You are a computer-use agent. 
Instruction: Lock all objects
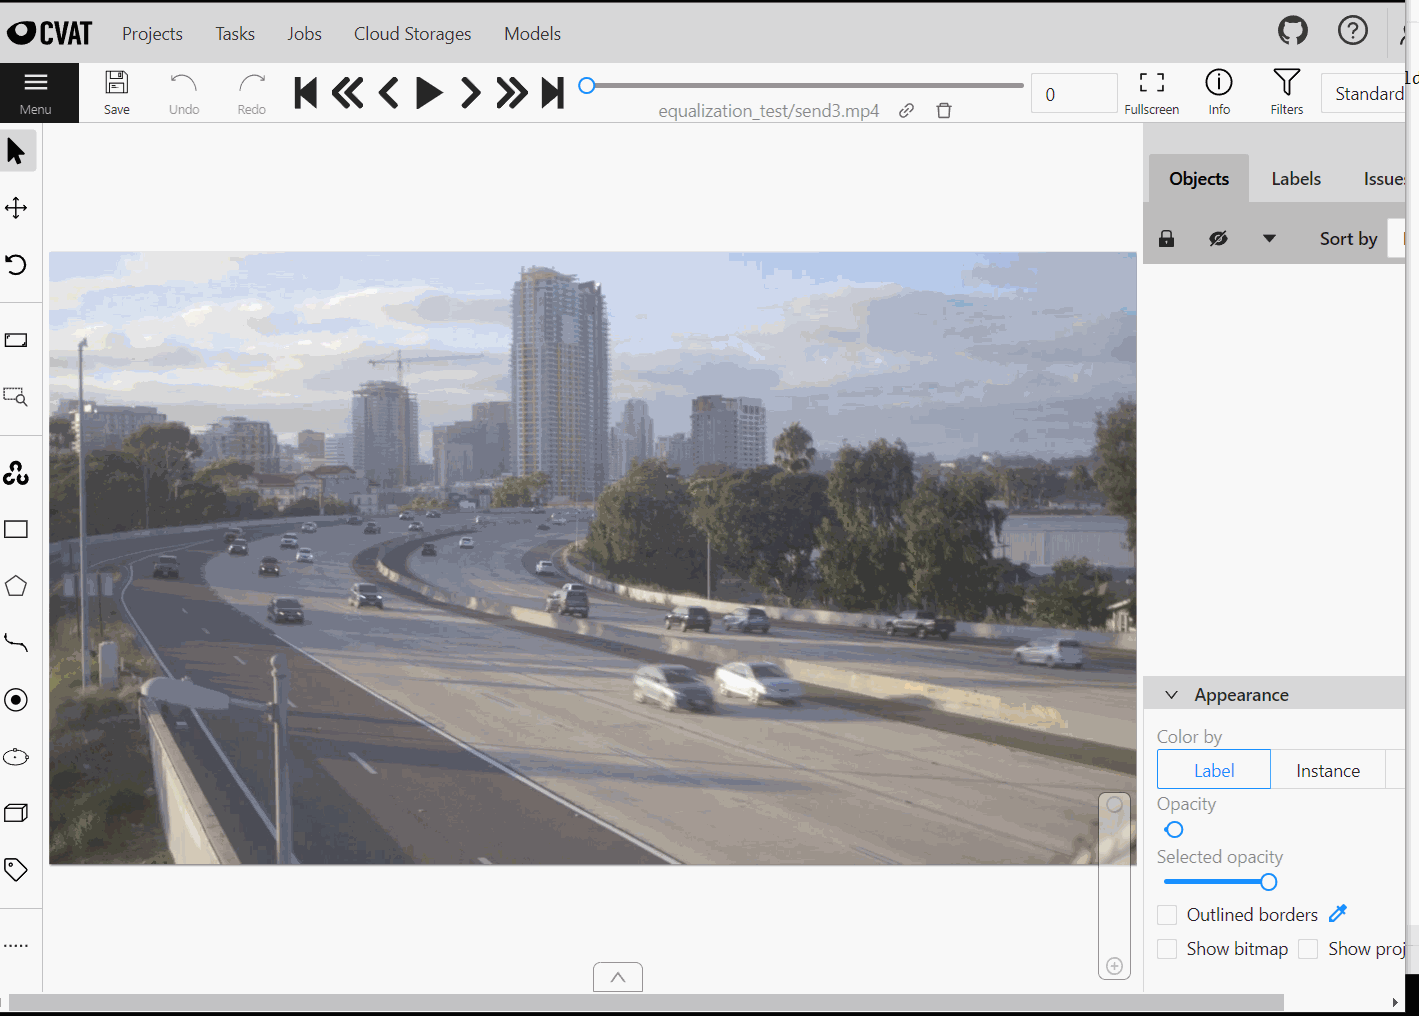point(1166,239)
